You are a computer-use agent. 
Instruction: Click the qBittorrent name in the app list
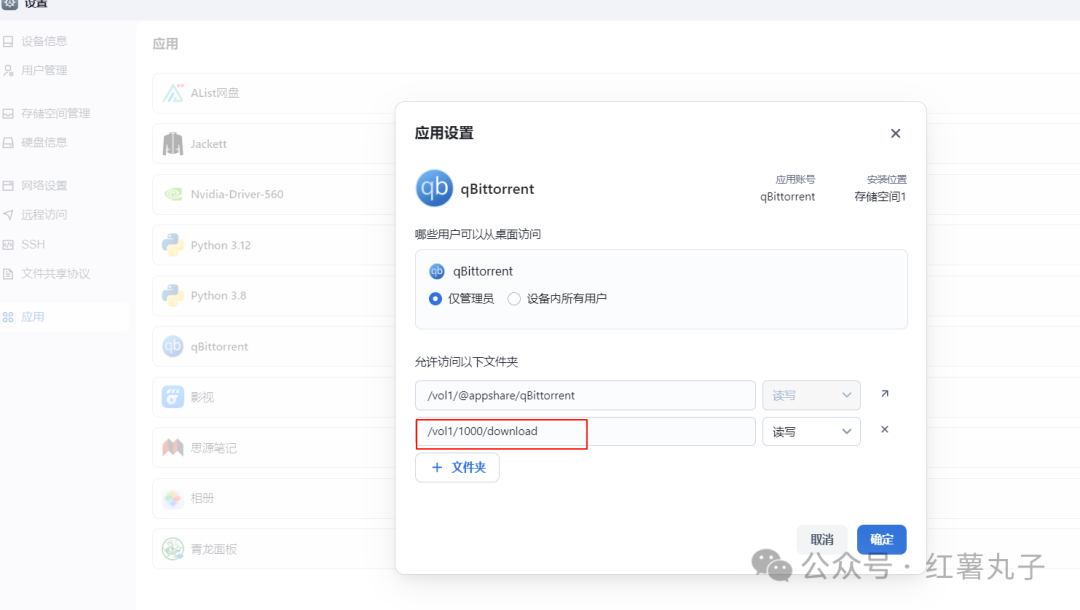click(x=219, y=347)
